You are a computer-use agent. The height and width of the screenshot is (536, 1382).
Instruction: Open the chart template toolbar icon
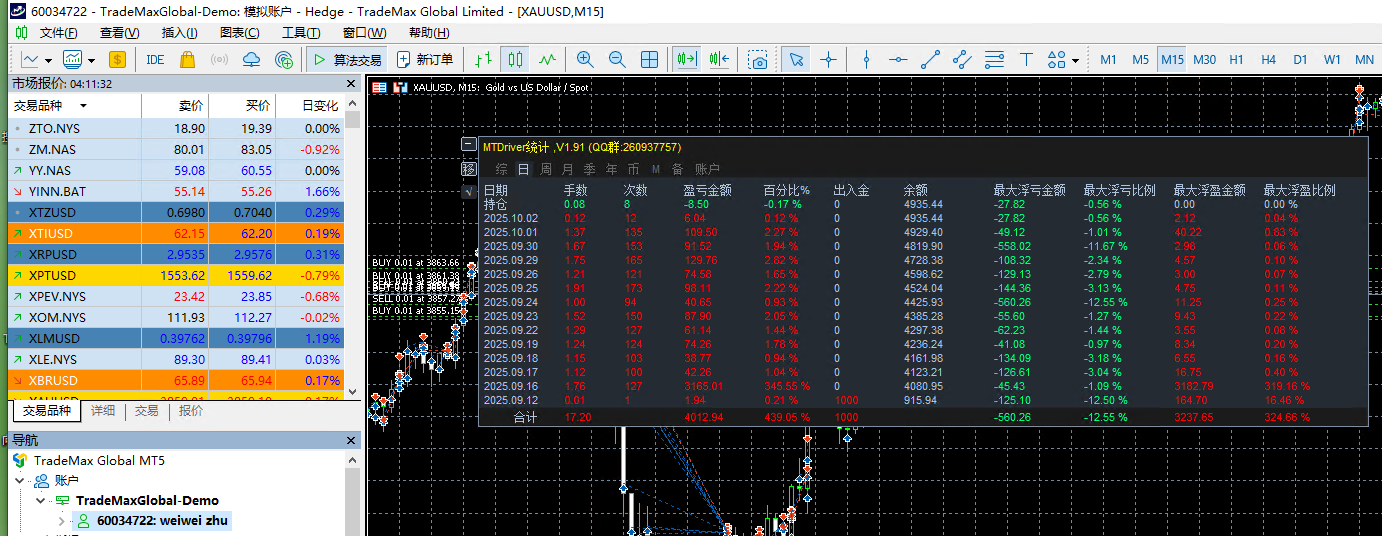point(73,60)
